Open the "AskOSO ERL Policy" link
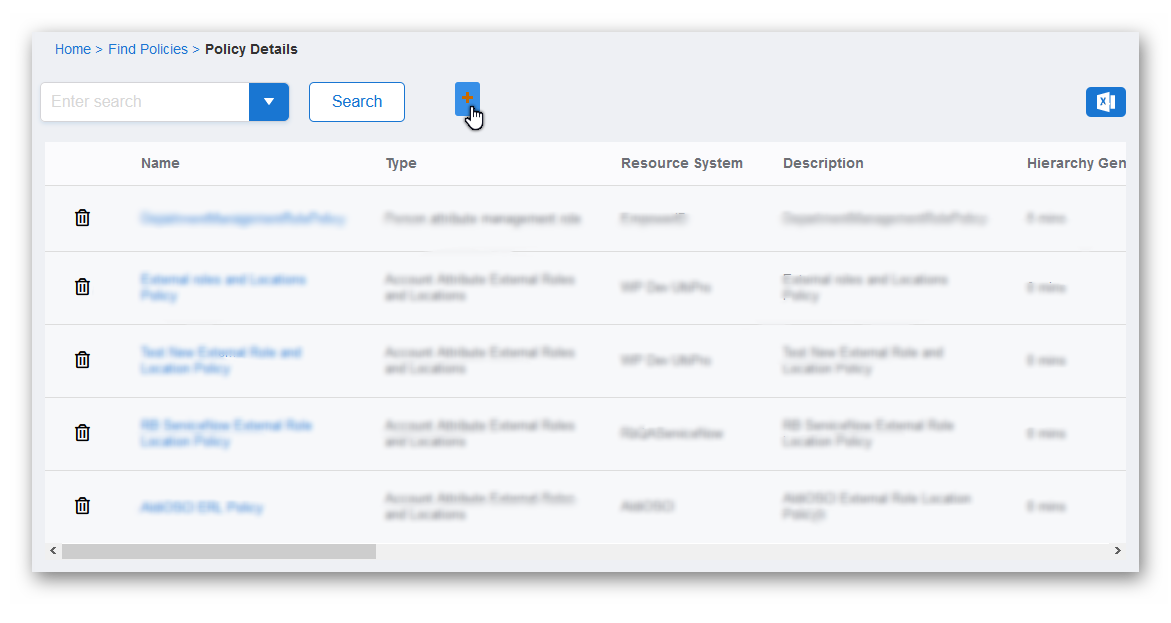This screenshot has height=623, width=1171. tap(201, 506)
